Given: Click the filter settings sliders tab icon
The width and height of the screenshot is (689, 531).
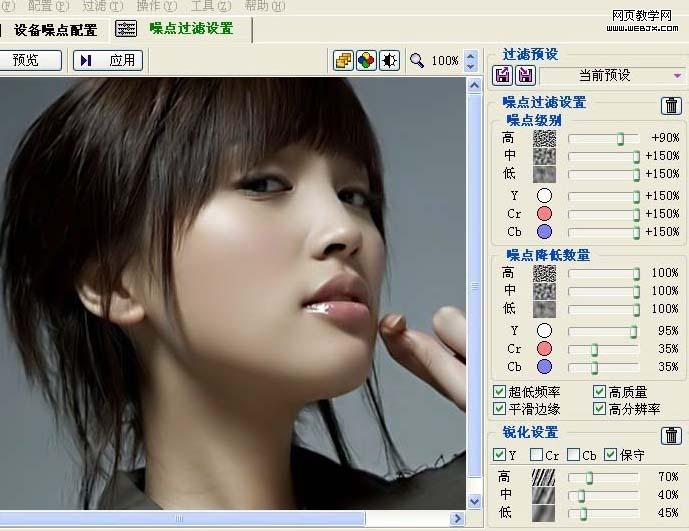Looking at the screenshot, I should [126, 29].
